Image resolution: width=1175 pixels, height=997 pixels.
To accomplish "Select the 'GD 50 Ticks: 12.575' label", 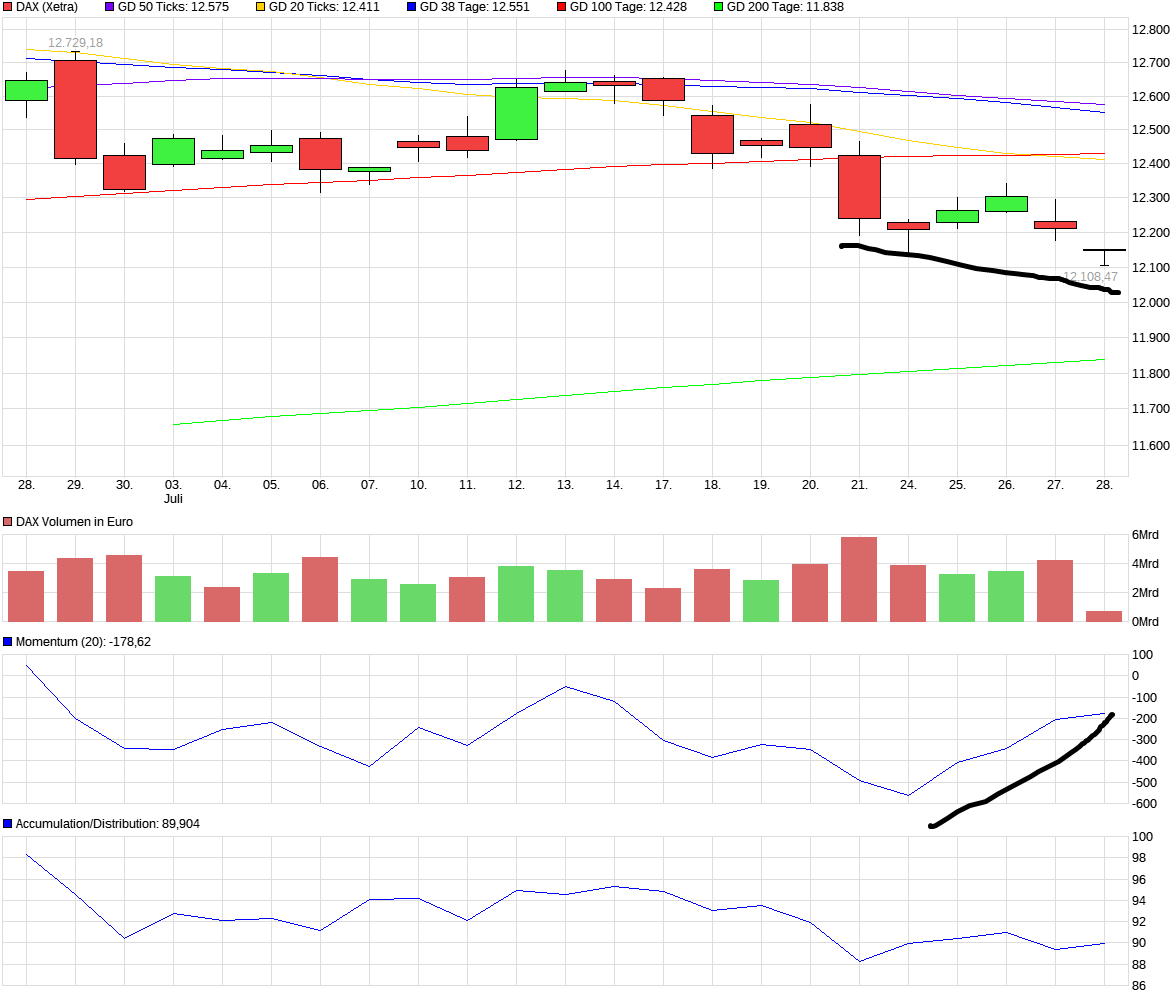I will click(x=174, y=7).
